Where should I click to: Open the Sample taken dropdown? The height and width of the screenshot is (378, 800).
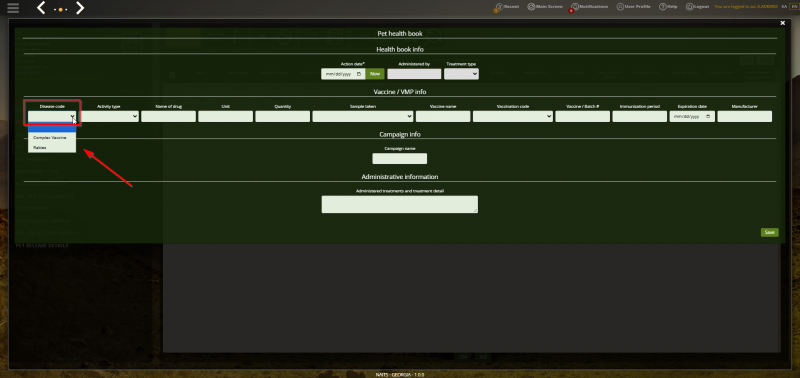(x=363, y=116)
